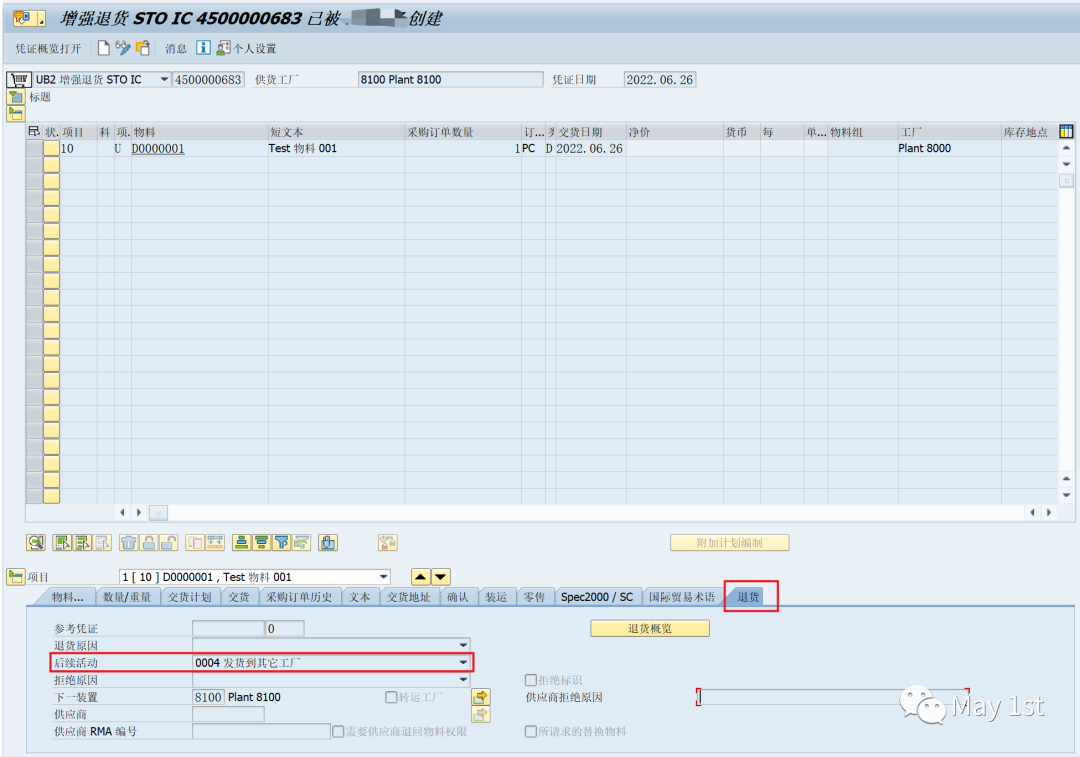This screenshot has width=1080, height=757.
Task: Switch to the 退货 tab
Action: [751, 596]
